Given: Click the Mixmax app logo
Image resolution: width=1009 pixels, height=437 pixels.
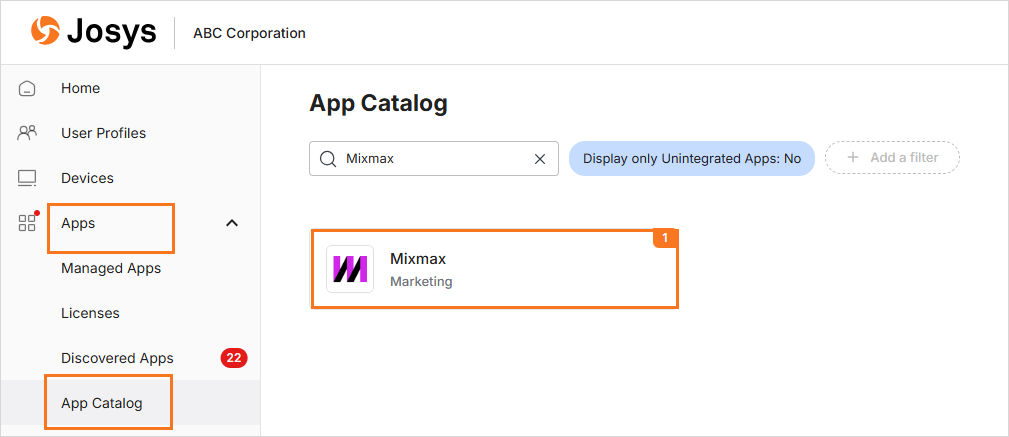Looking at the screenshot, I should tap(350, 269).
